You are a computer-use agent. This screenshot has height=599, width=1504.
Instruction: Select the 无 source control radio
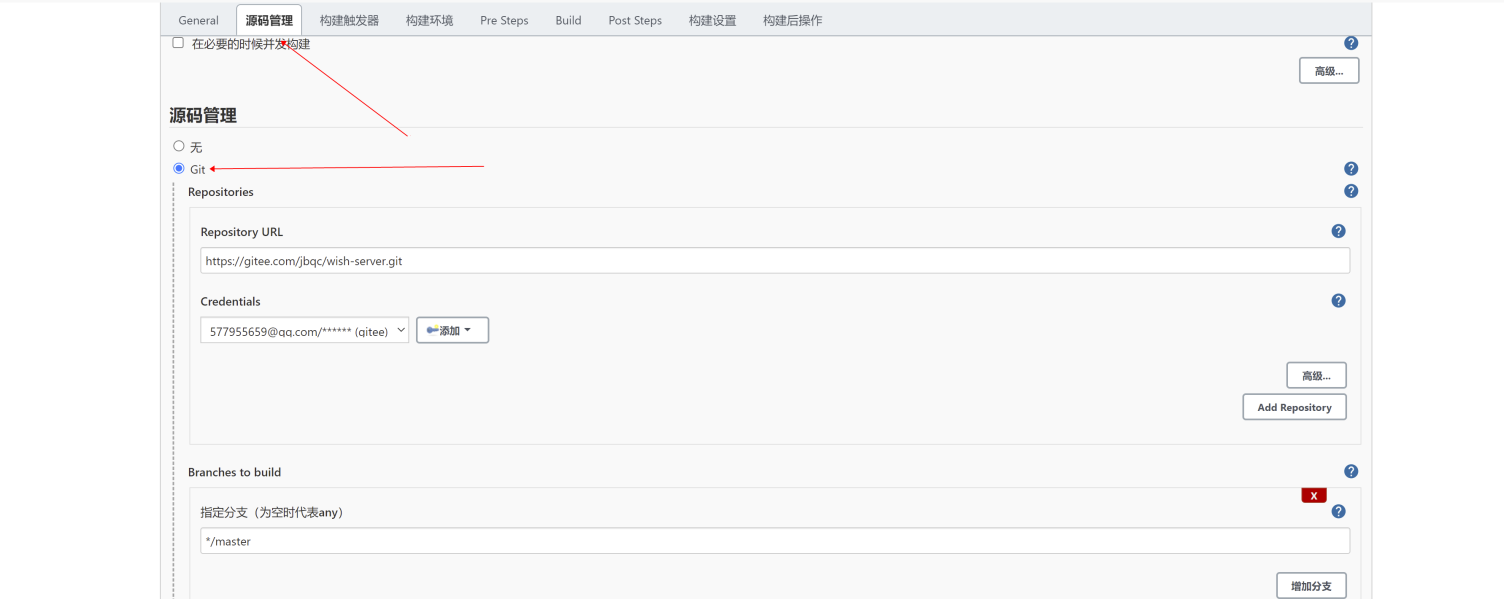tap(179, 146)
